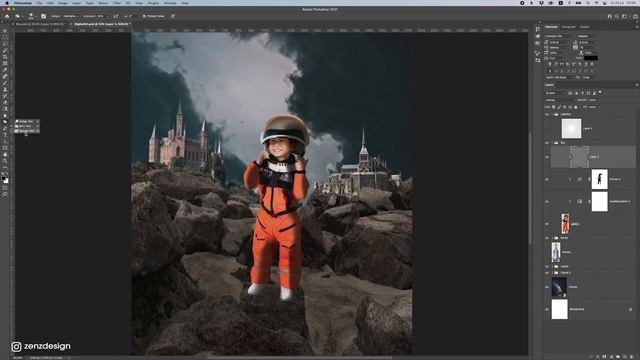
Task: Click the foreground/background color swatches
Action: click(5, 180)
